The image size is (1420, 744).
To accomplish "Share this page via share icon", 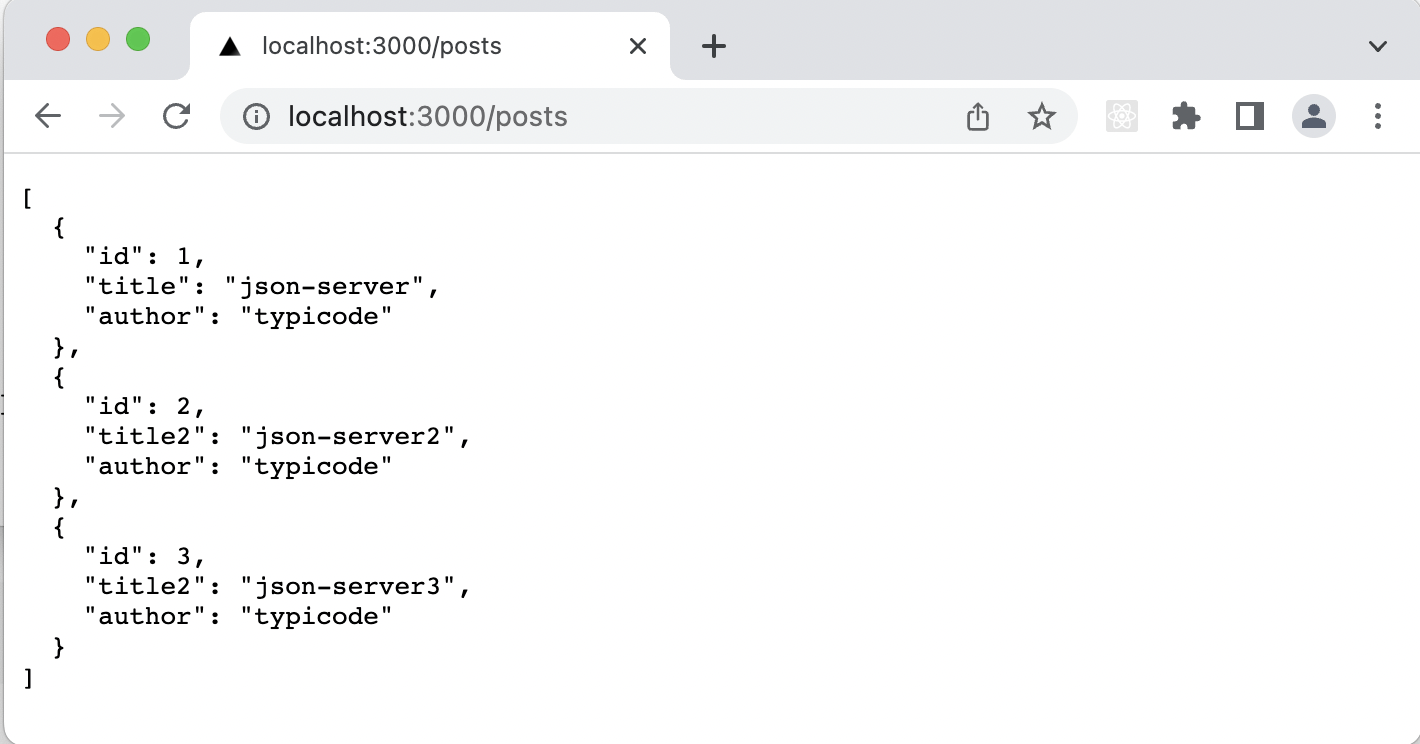I will [x=978, y=117].
